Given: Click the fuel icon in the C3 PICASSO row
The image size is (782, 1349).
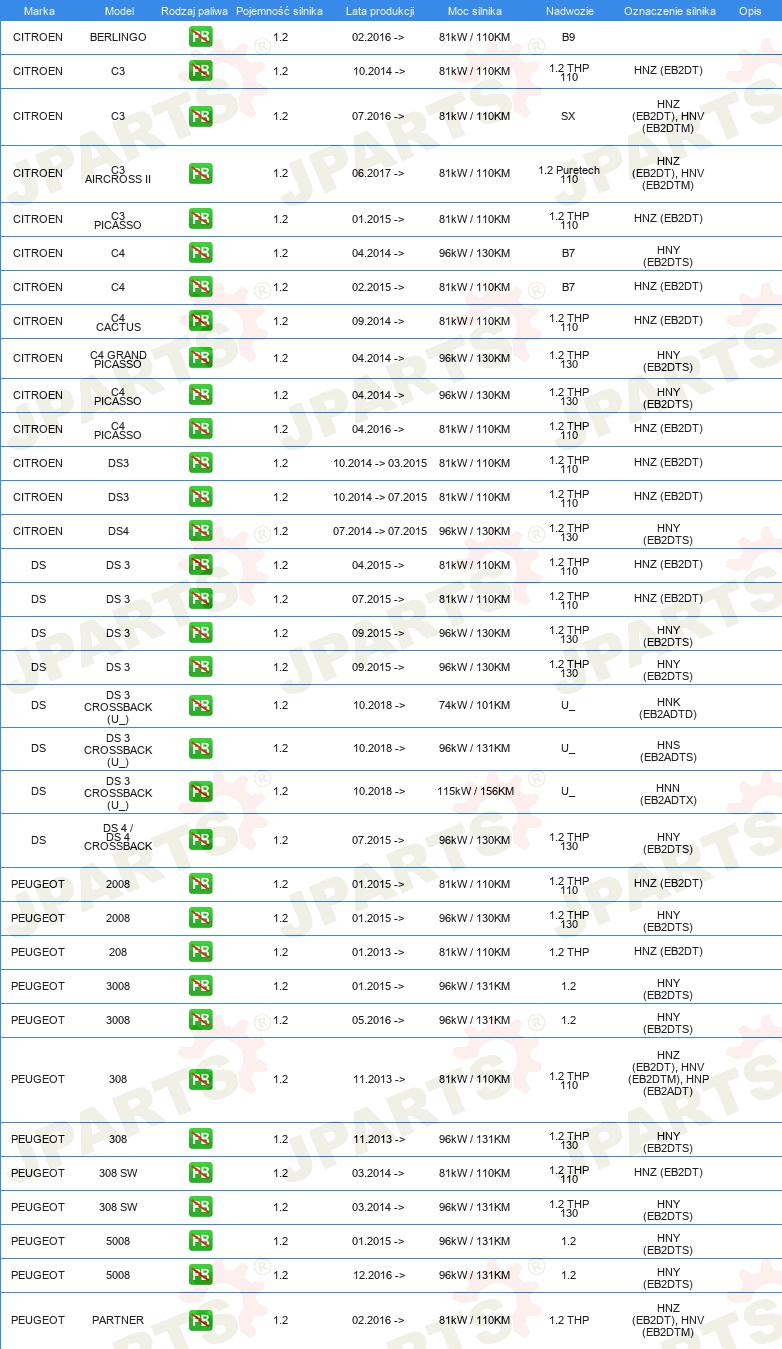Looking at the screenshot, I should click(200, 220).
